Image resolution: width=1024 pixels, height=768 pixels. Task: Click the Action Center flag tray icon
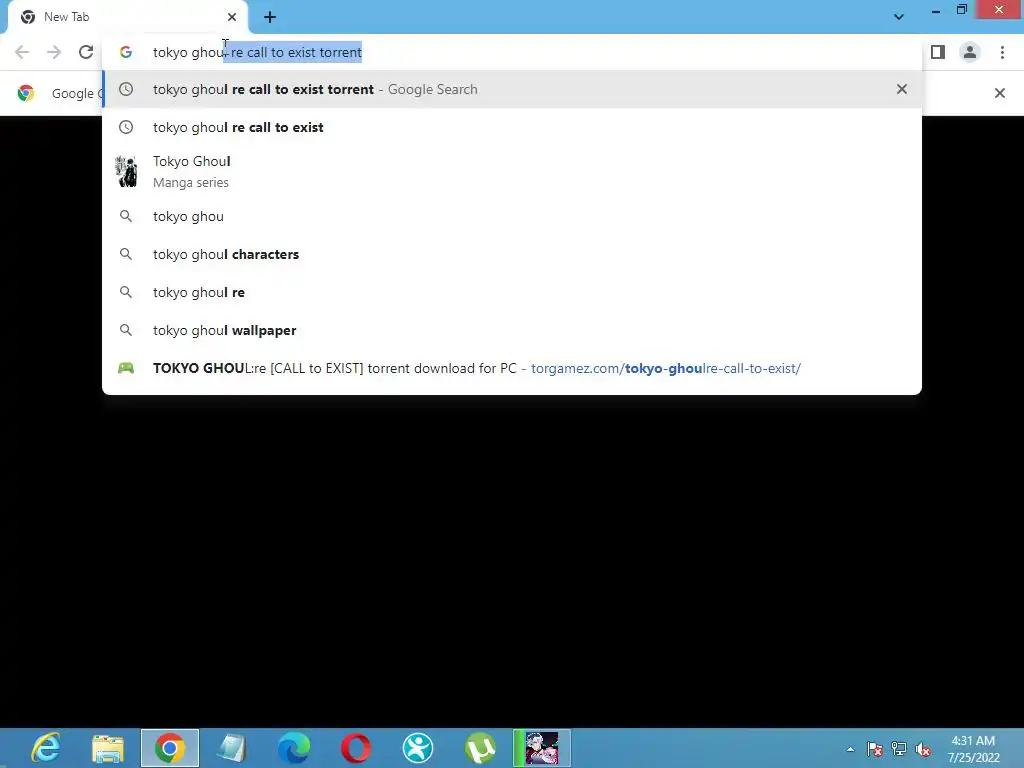pos(874,749)
